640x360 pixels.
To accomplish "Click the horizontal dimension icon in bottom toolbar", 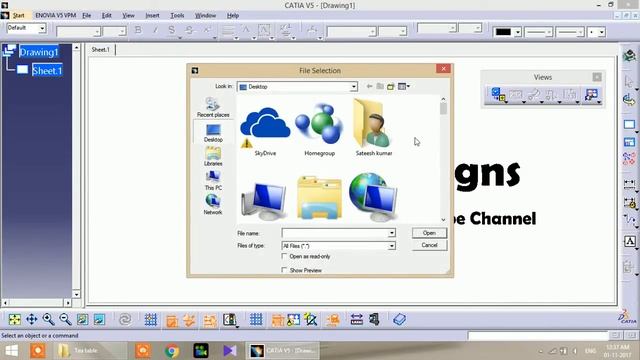I will (356, 320).
